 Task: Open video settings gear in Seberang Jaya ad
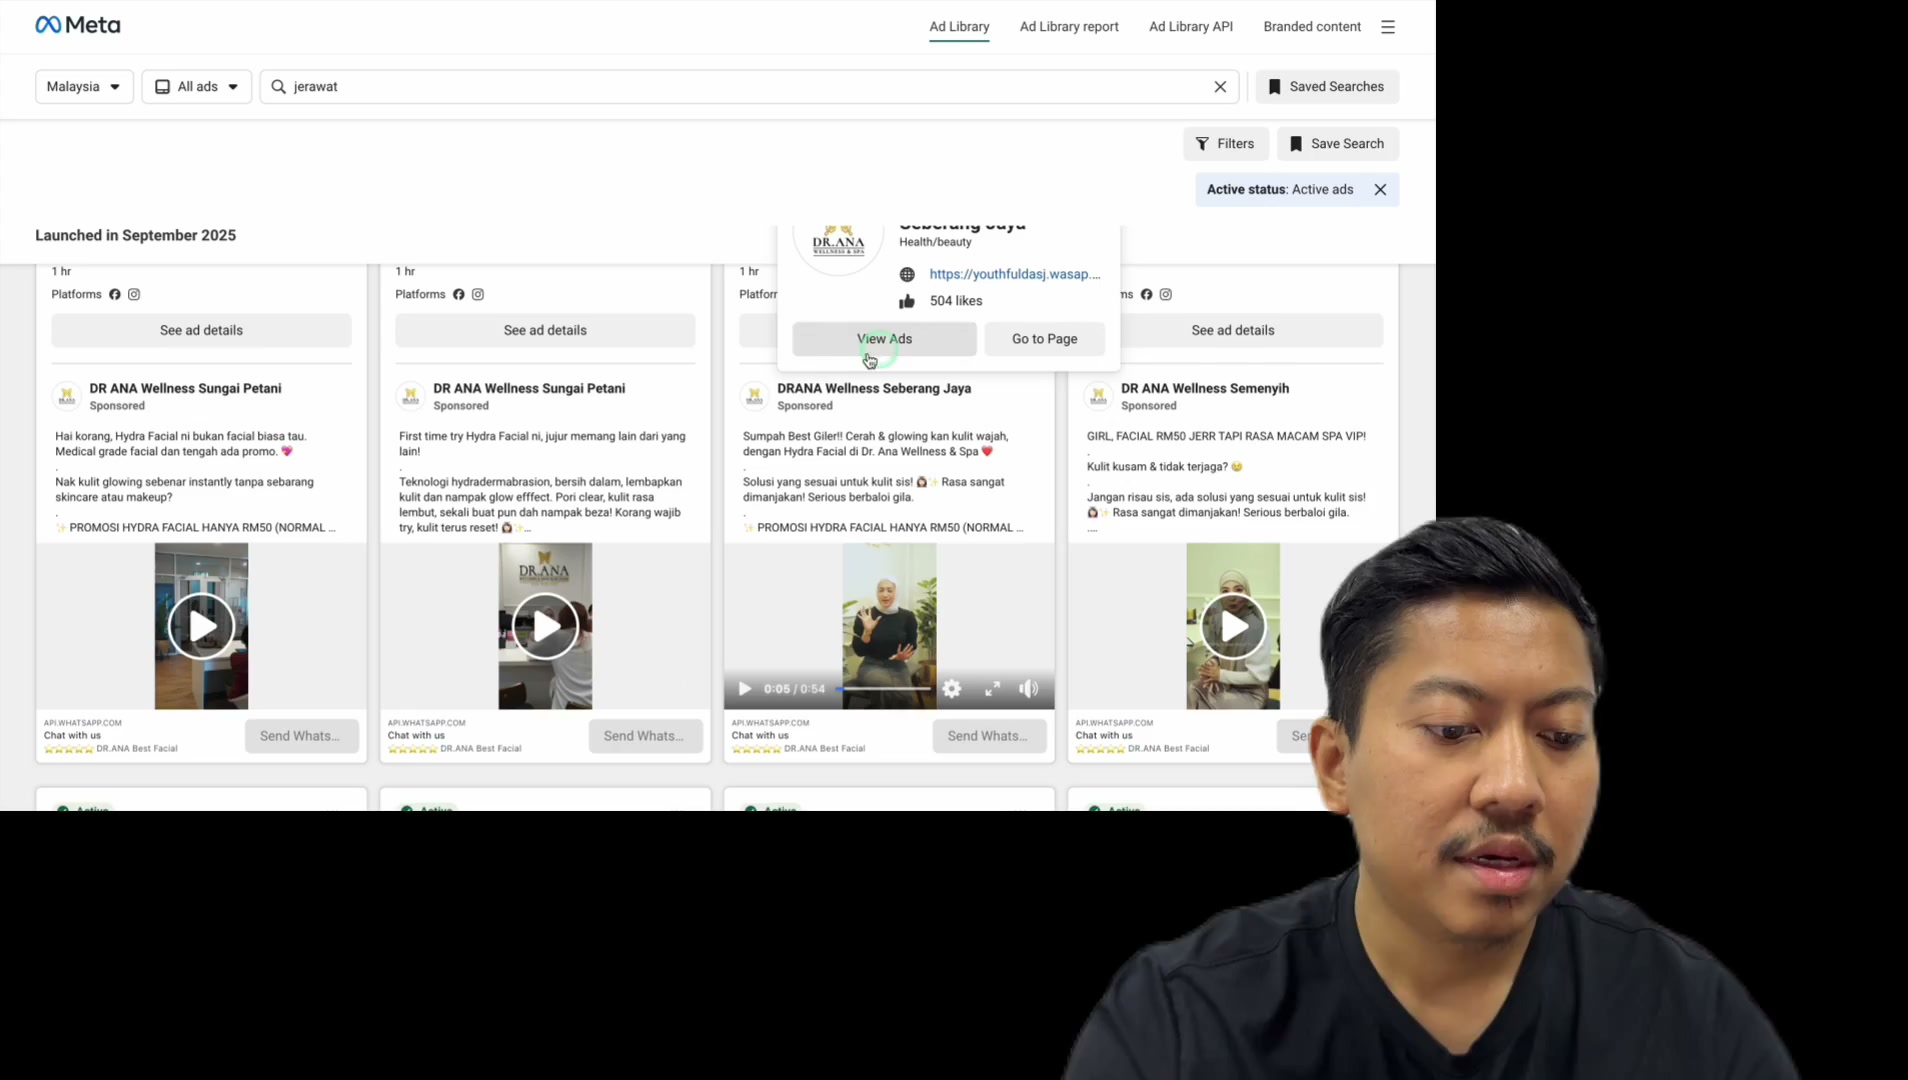coord(952,689)
